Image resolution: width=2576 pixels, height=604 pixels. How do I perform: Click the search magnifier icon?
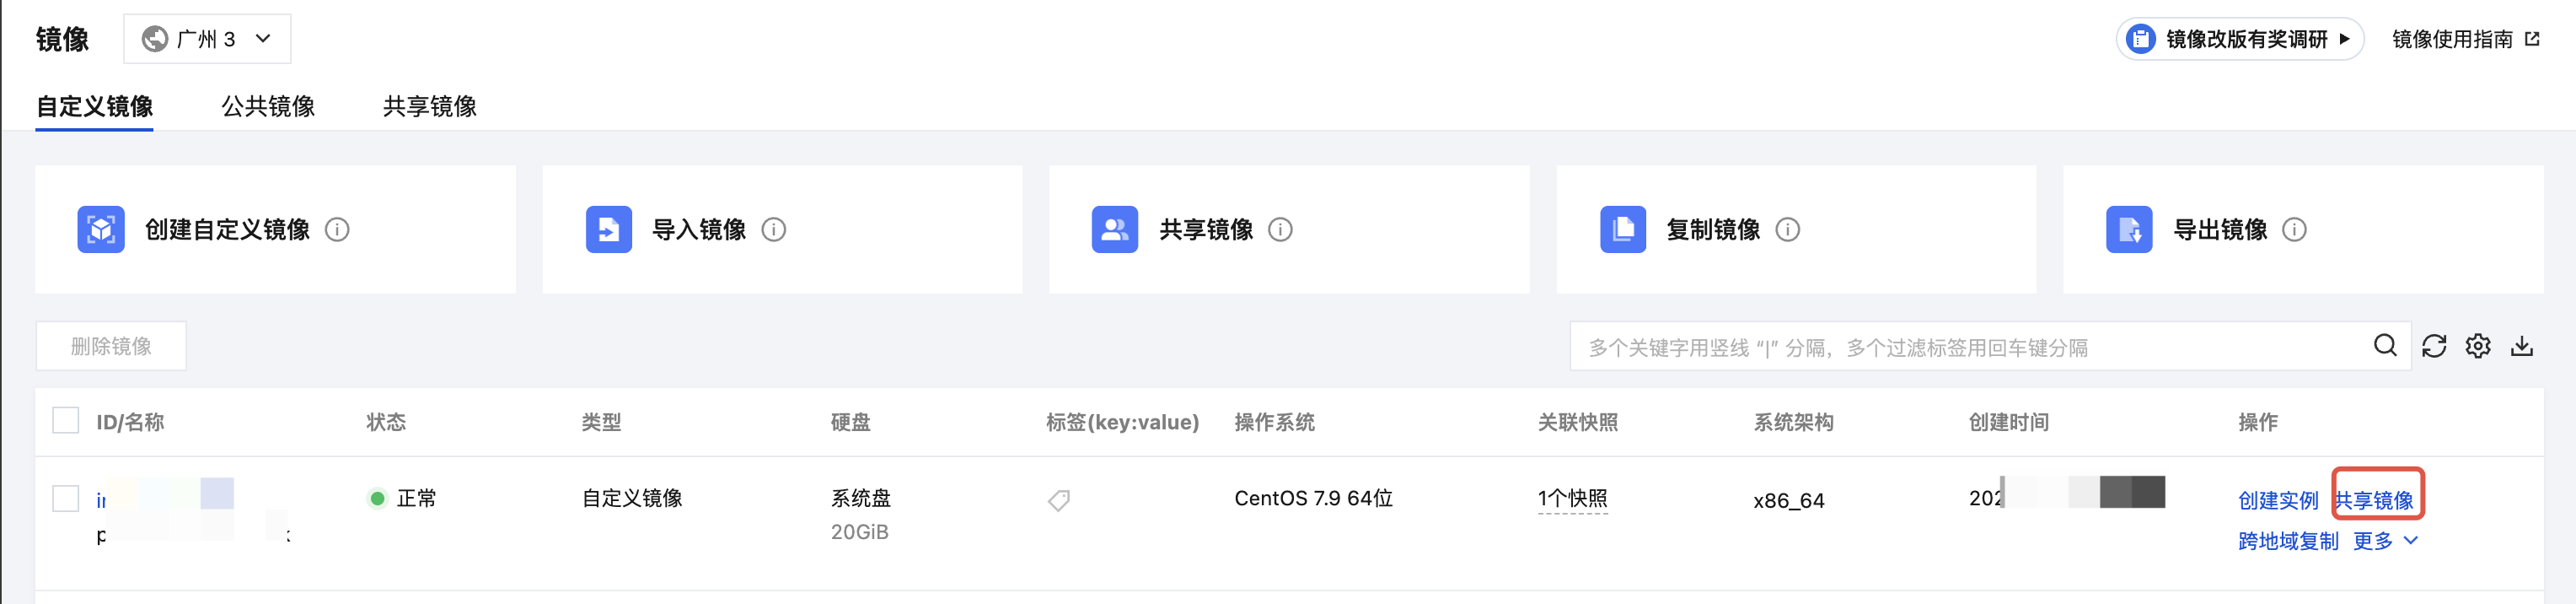pyautogui.click(x=2385, y=346)
